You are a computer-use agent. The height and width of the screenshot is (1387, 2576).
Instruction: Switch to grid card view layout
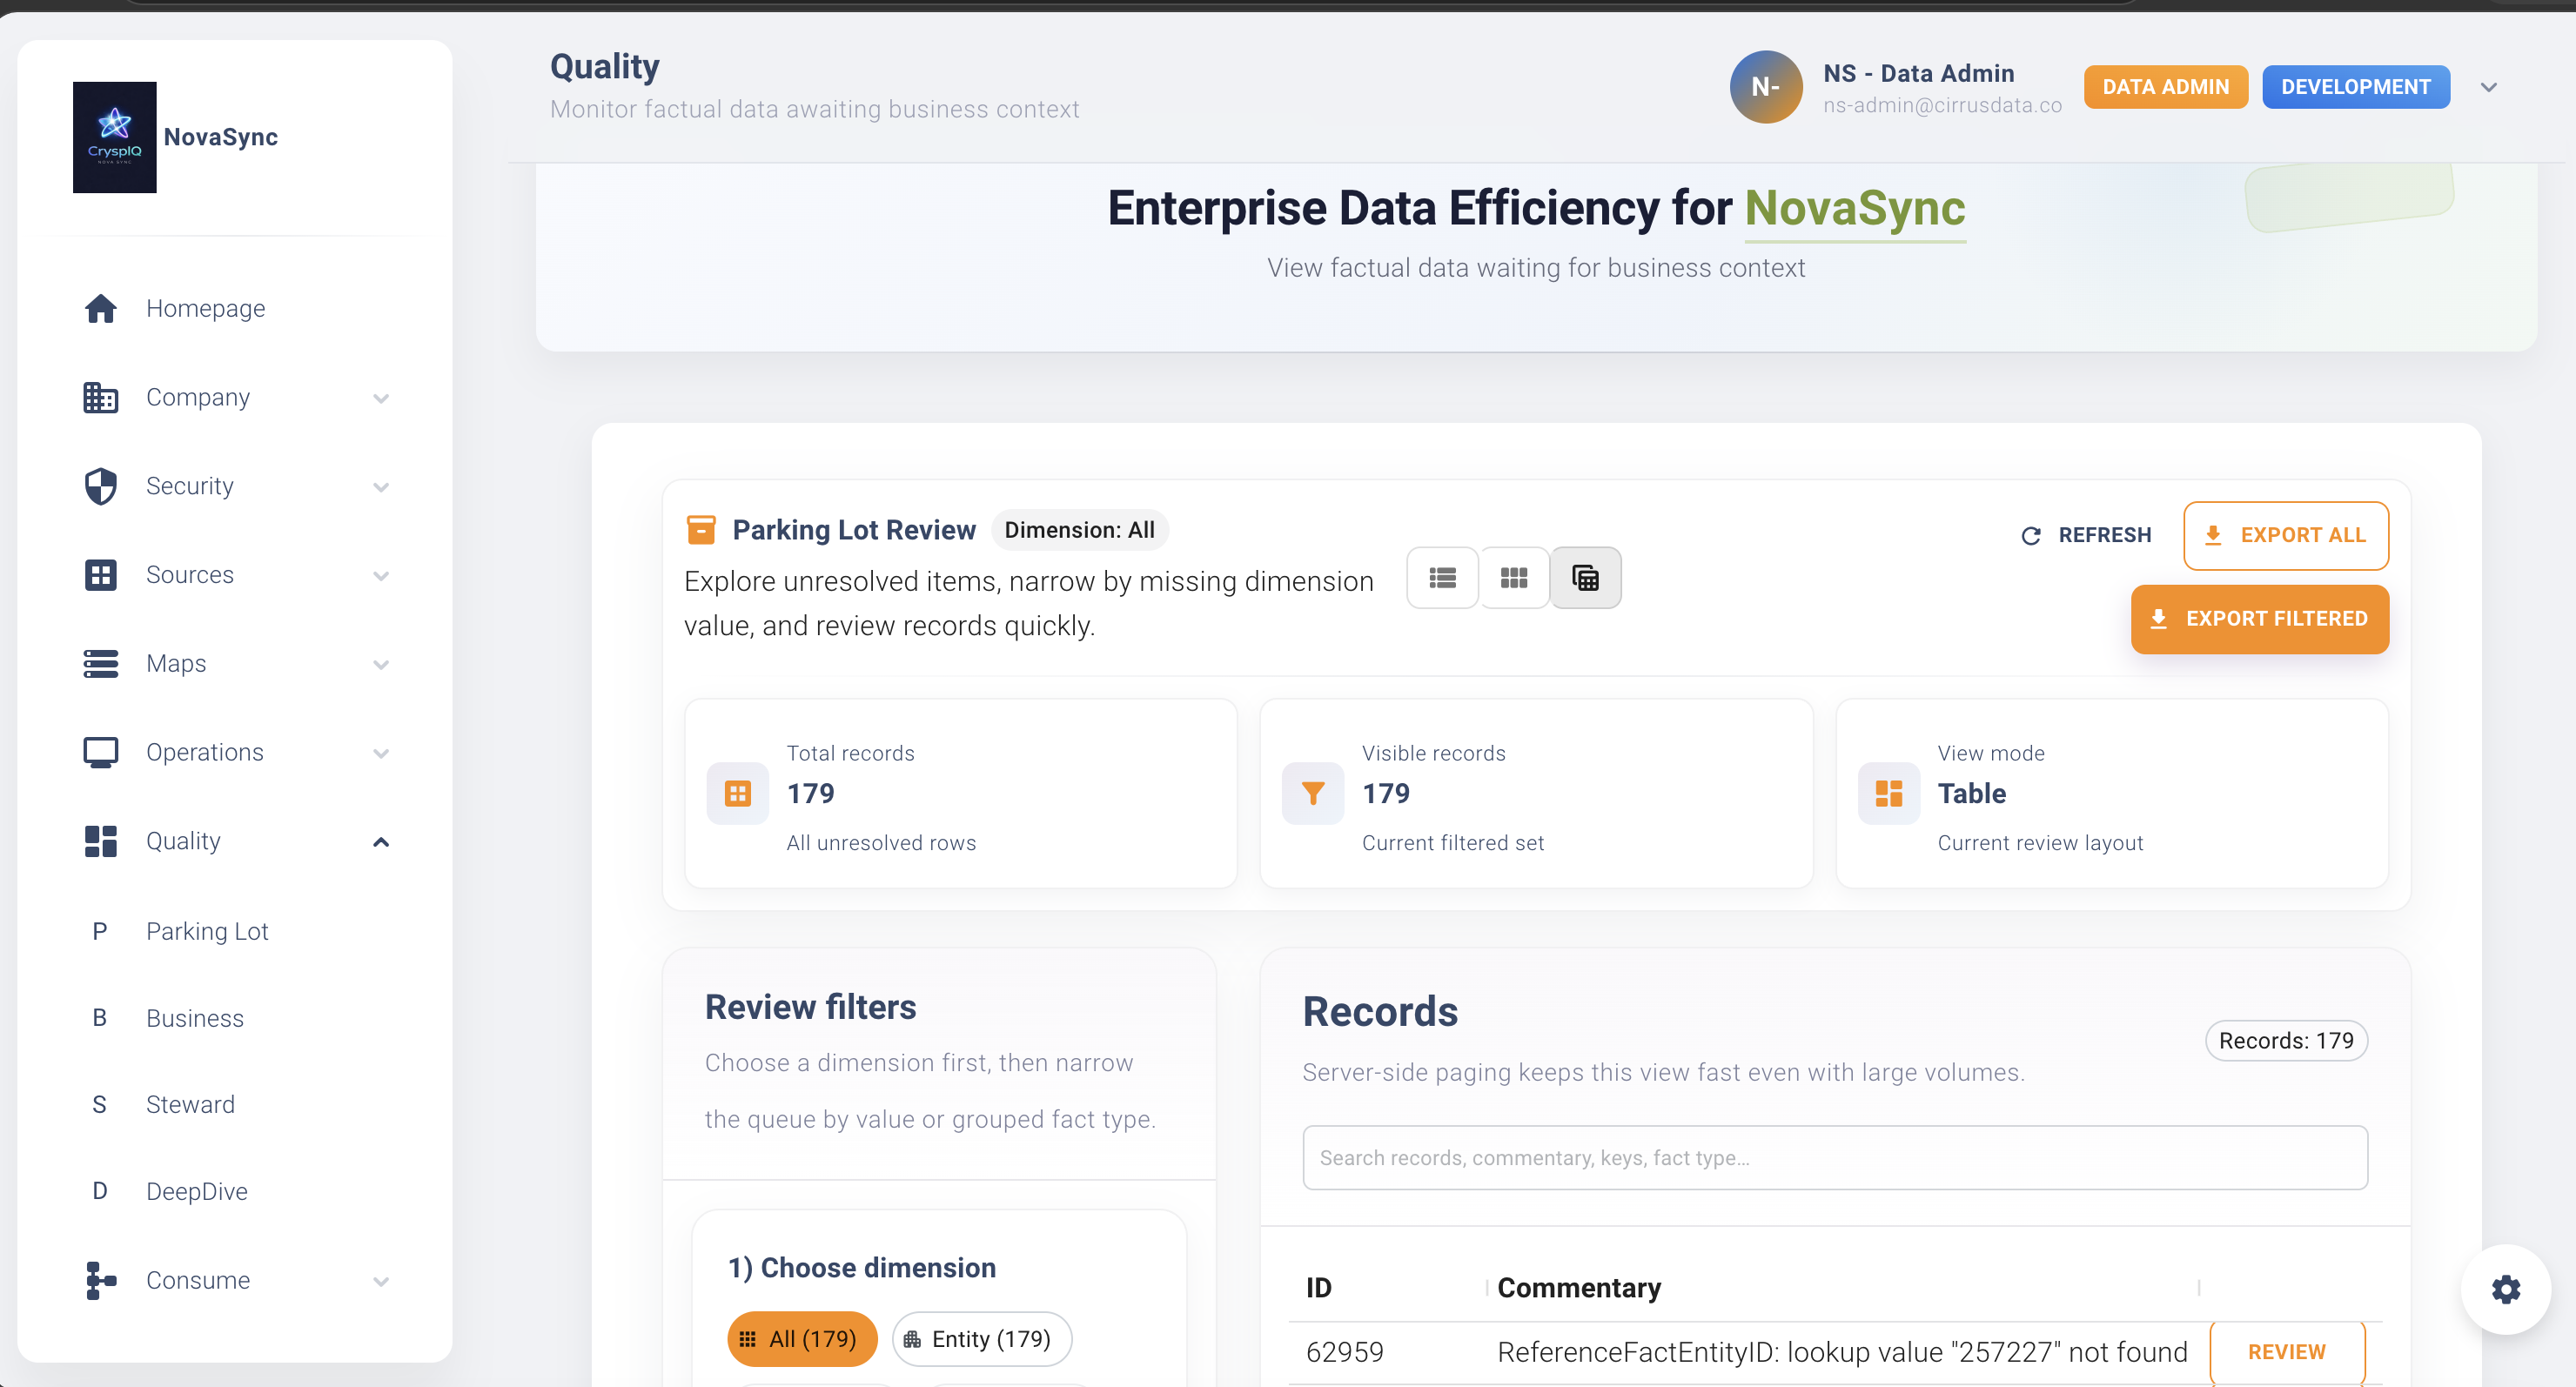pos(1514,578)
